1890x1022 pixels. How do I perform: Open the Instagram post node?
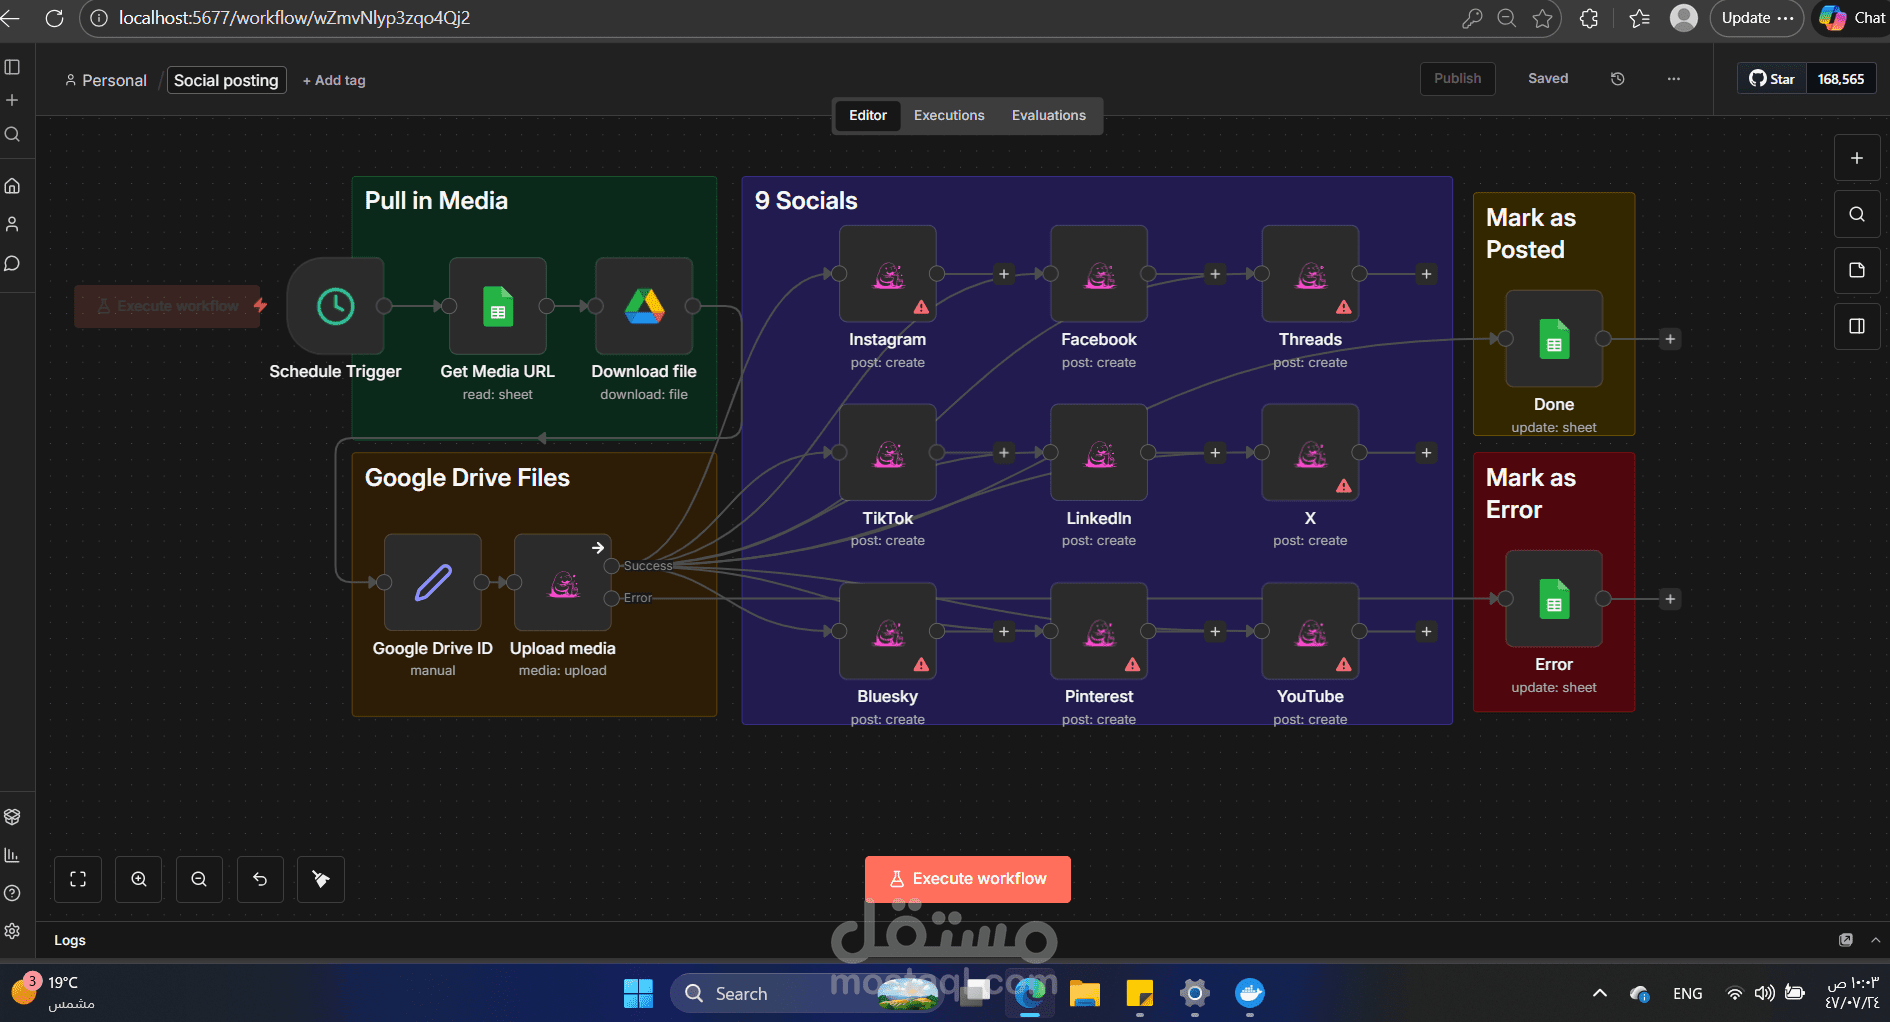(x=888, y=274)
